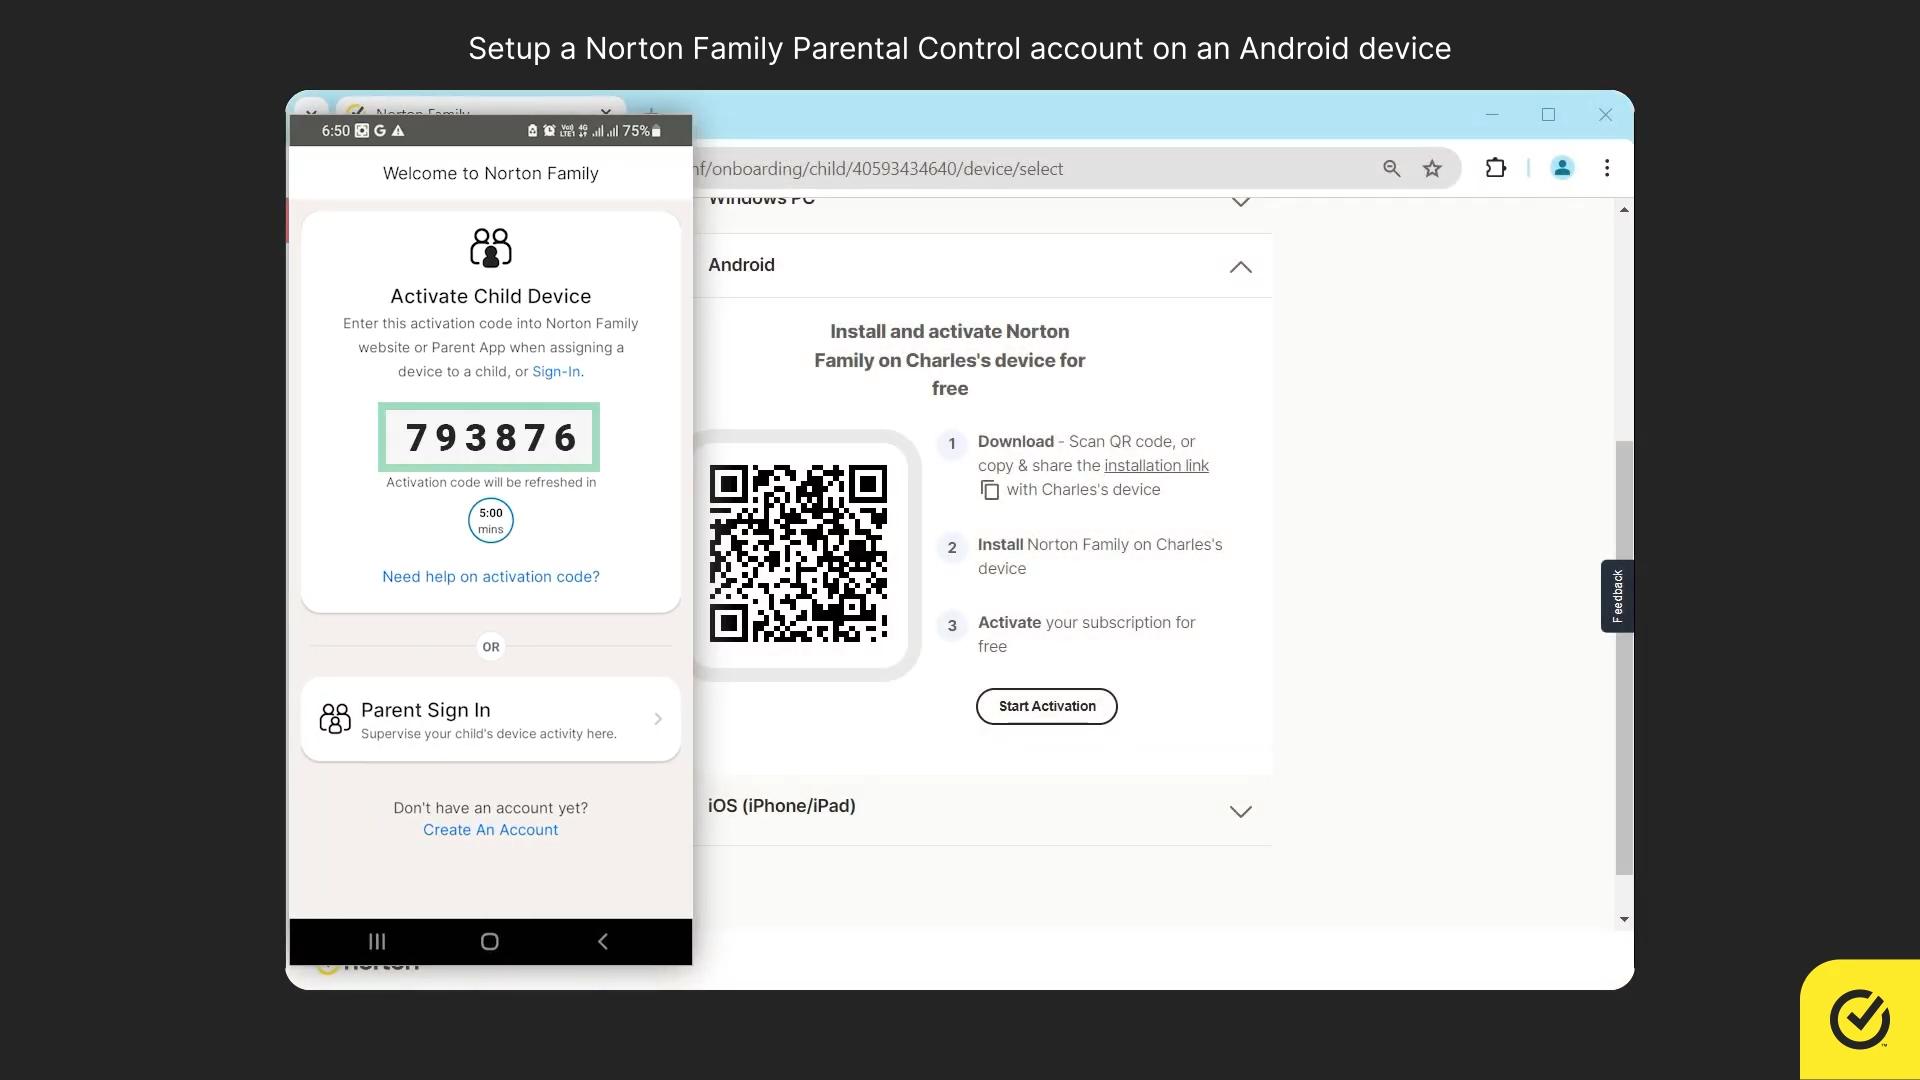Click the browser address bar URL
The width and height of the screenshot is (1920, 1080).
pyautogui.click(x=878, y=169)
